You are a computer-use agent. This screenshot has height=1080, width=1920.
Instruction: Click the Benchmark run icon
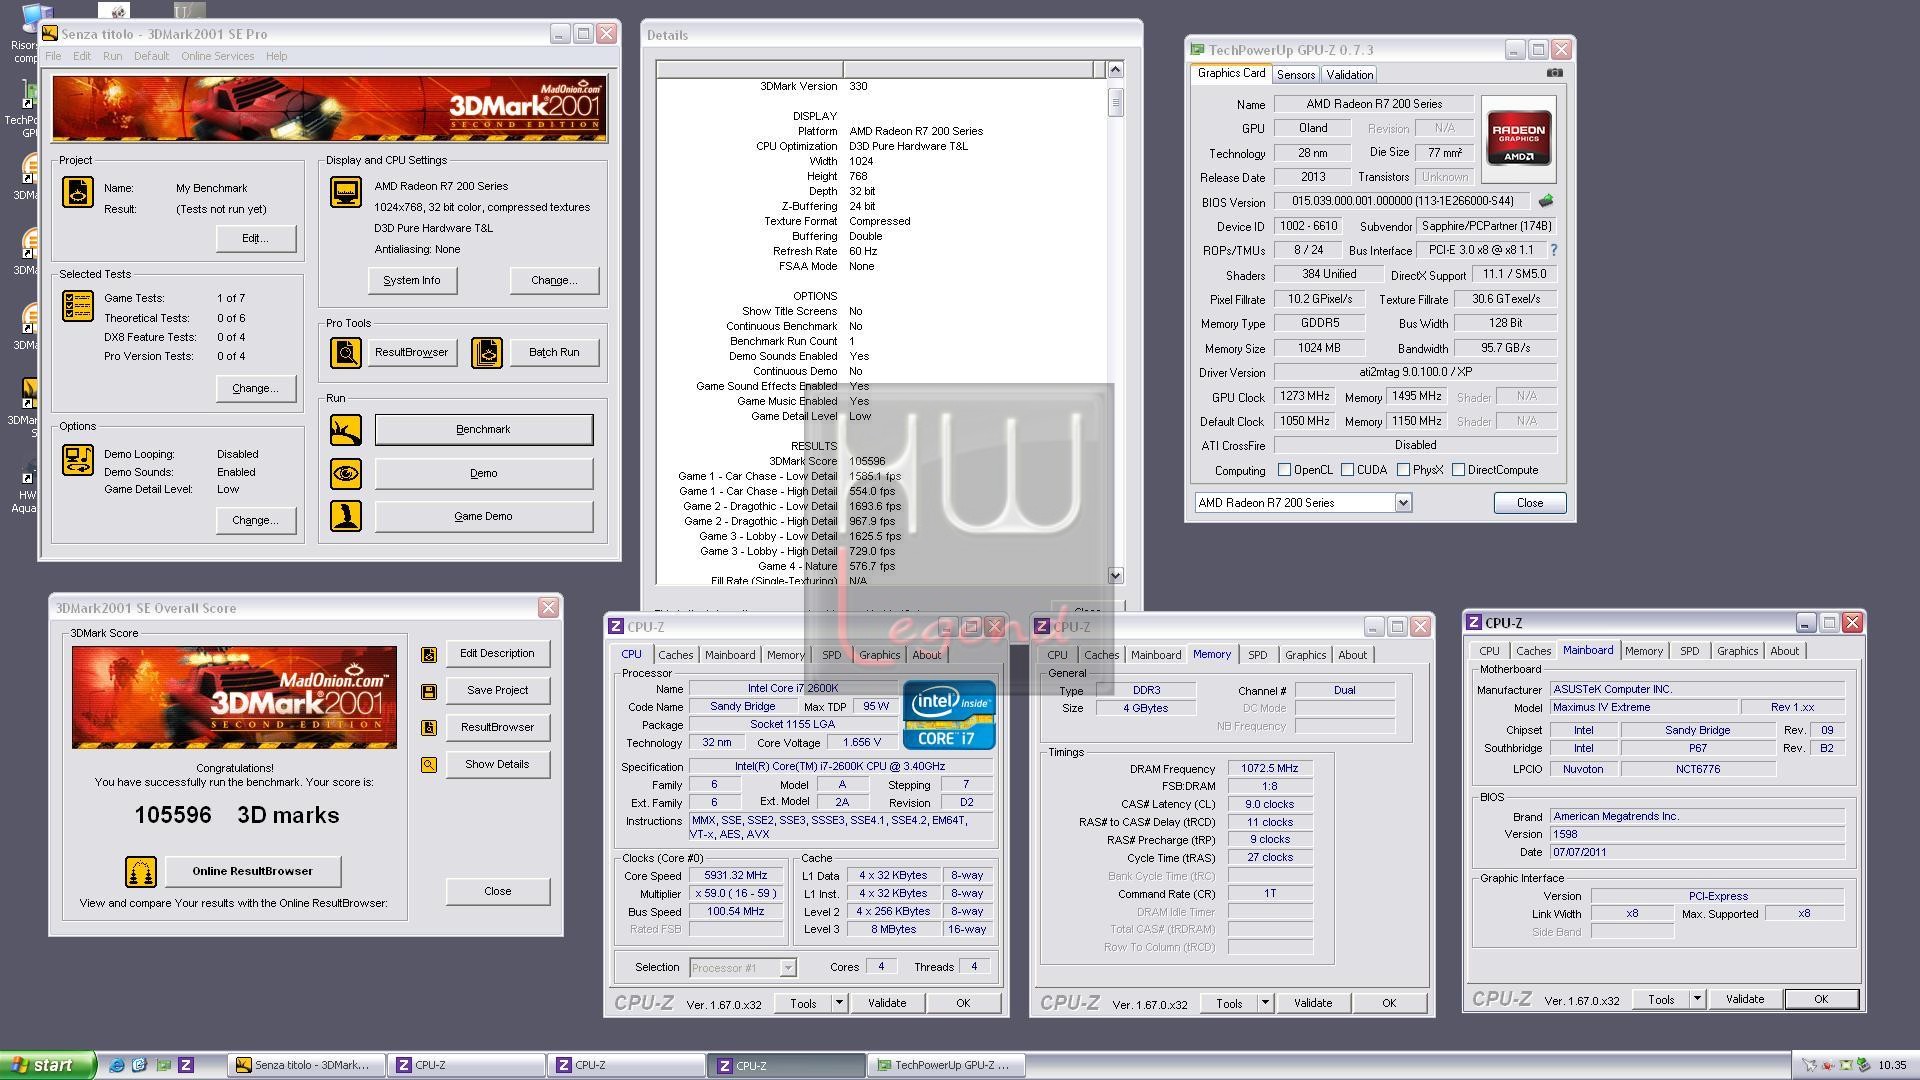[346, 430]
